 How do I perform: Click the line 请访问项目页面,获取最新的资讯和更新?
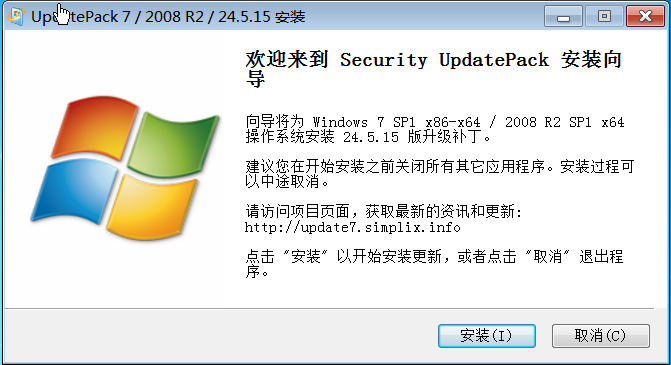(383, 211)
